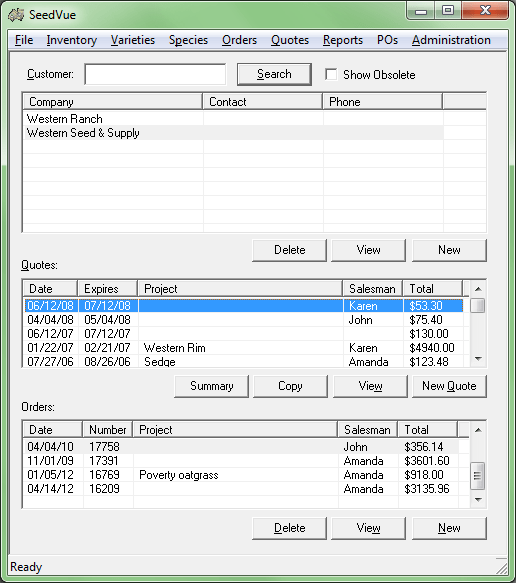This screenshot has width=516, height=583.
Task: Open the Varieties menu
Action: point(133,40)
